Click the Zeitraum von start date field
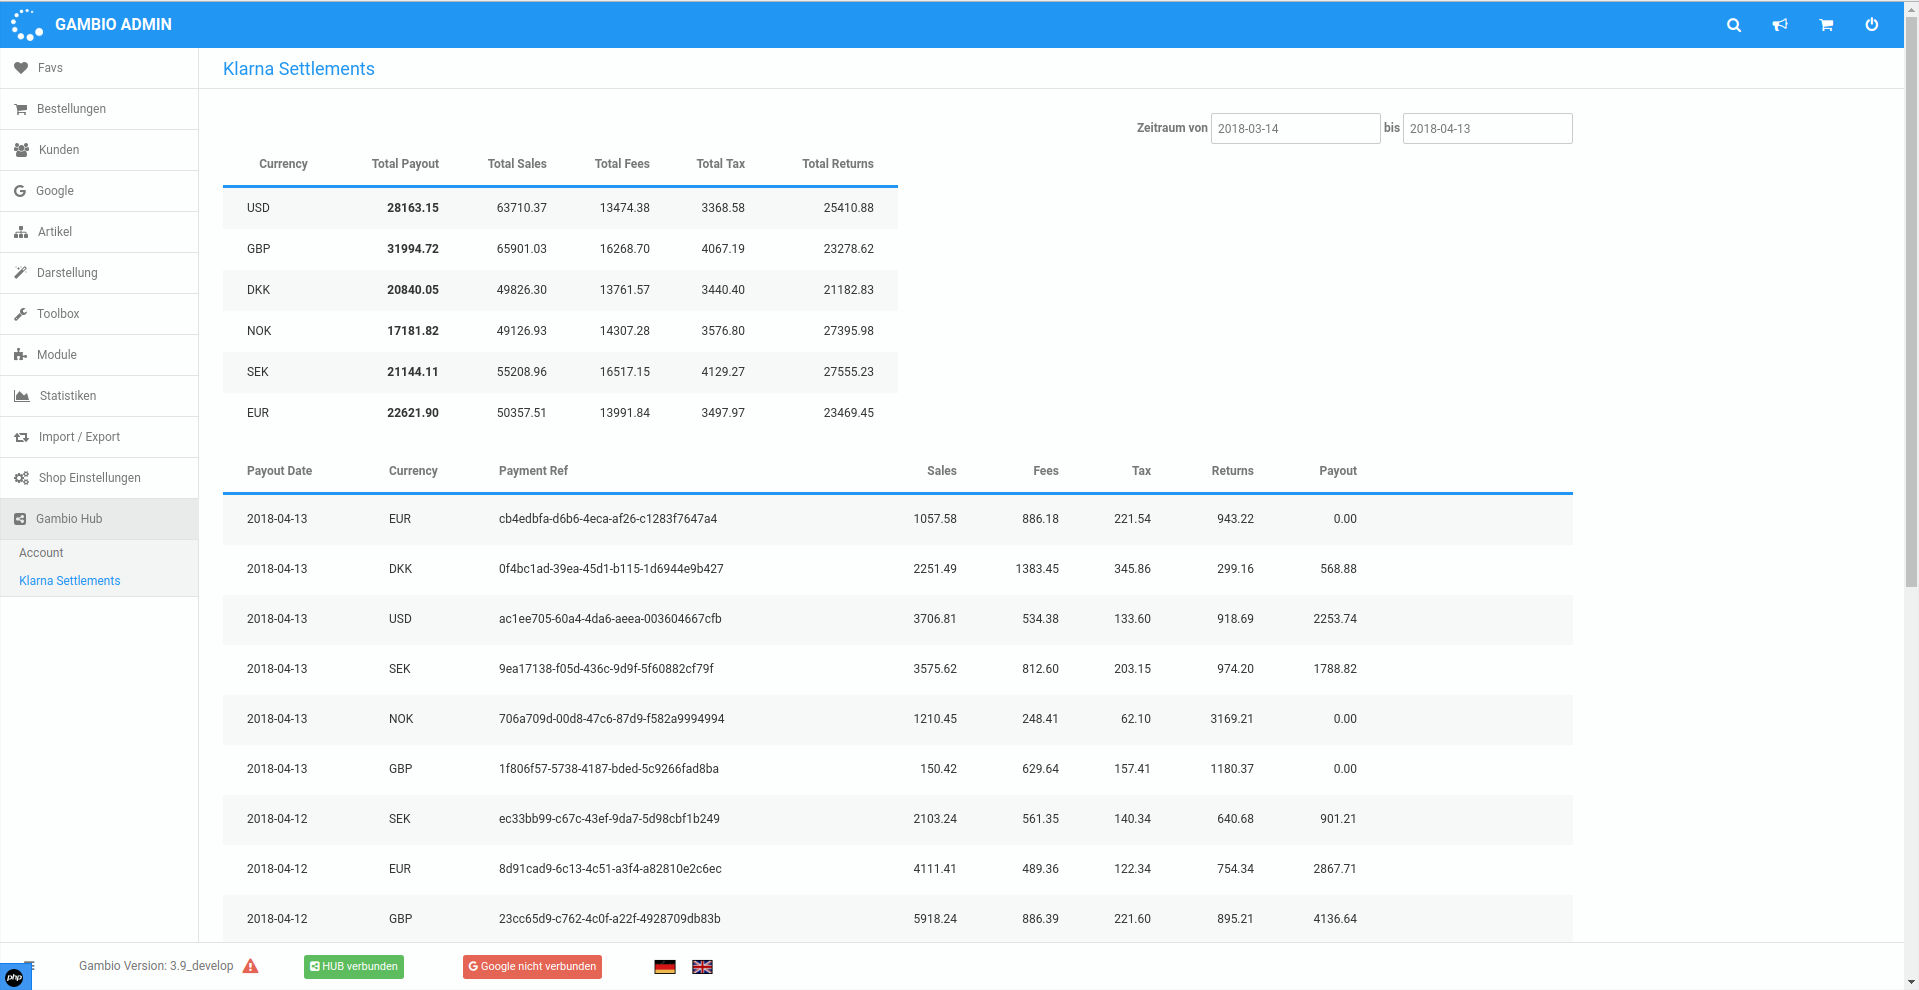The width and height of the screenshot is (1919, 990). pos(1295,129)
